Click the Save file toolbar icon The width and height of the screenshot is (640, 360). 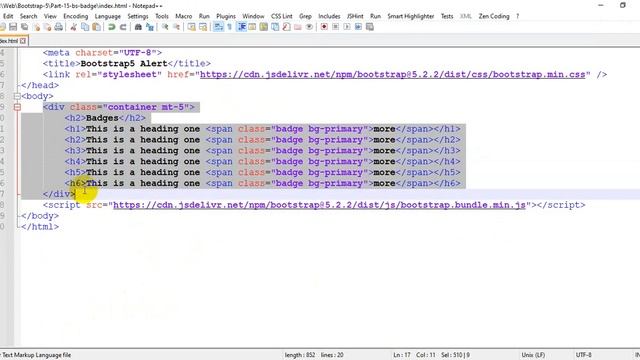pyautogui.click(x=13, y=27)
